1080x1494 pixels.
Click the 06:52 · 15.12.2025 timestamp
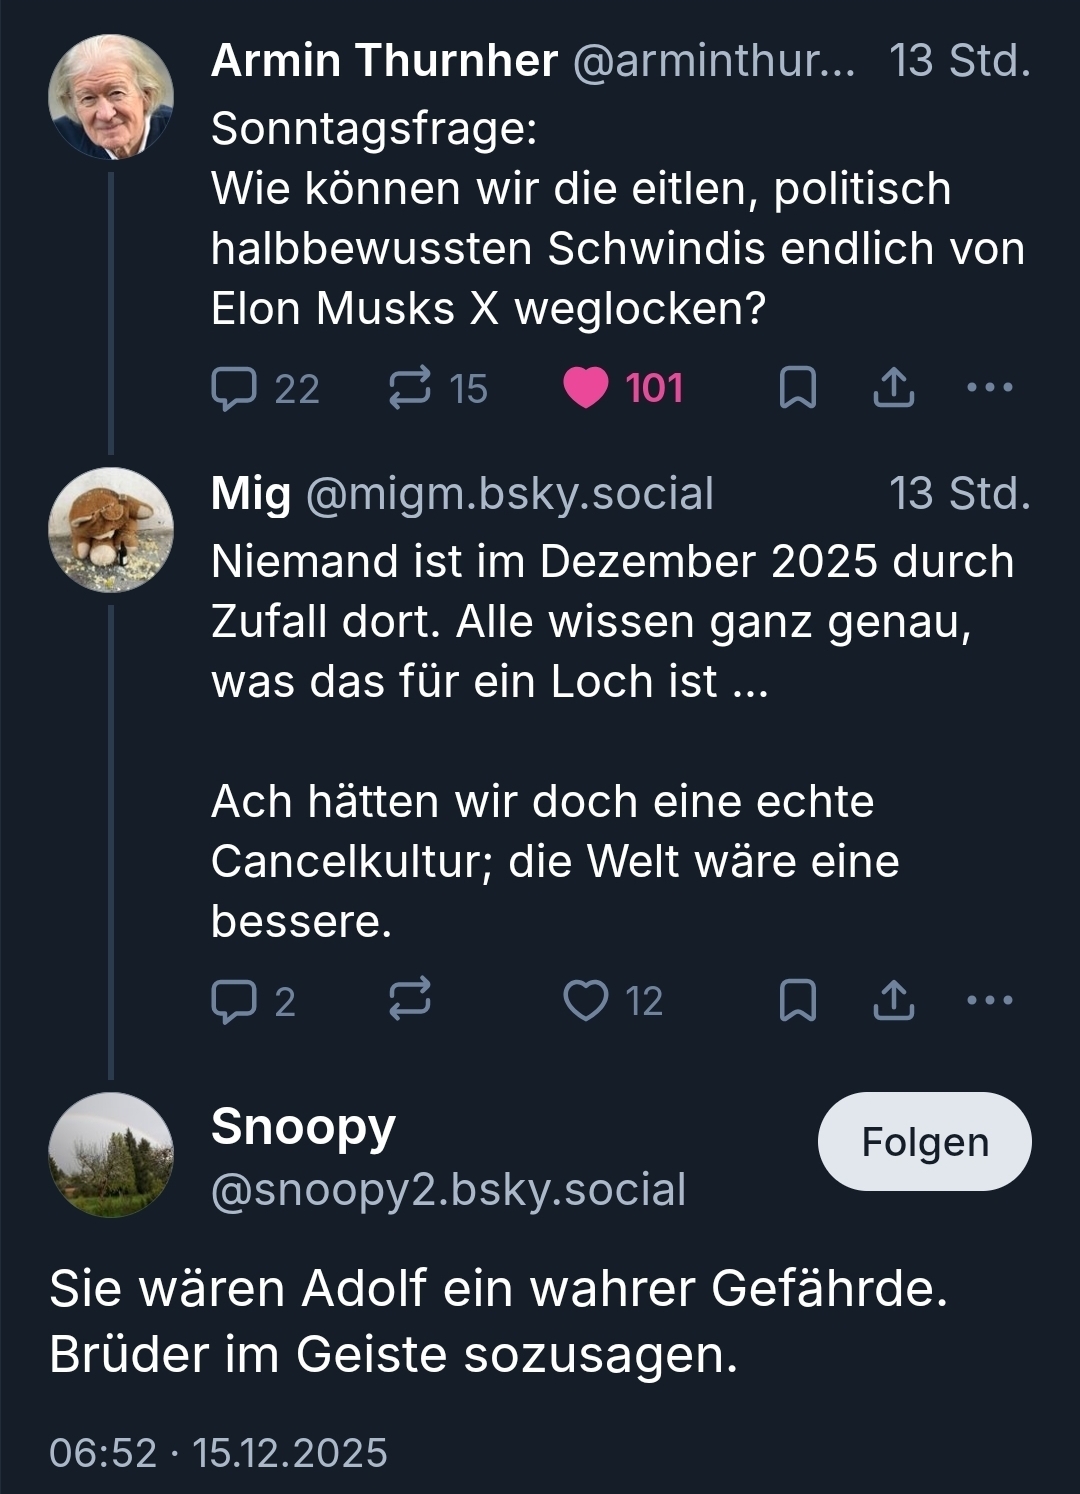click(218, 1453)
